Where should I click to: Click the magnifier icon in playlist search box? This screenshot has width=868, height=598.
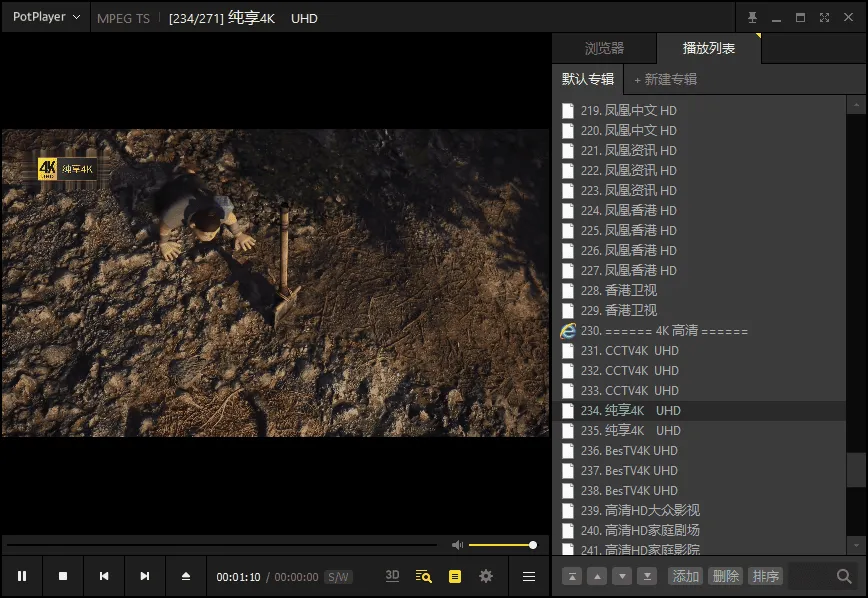[x=843, y=577]
